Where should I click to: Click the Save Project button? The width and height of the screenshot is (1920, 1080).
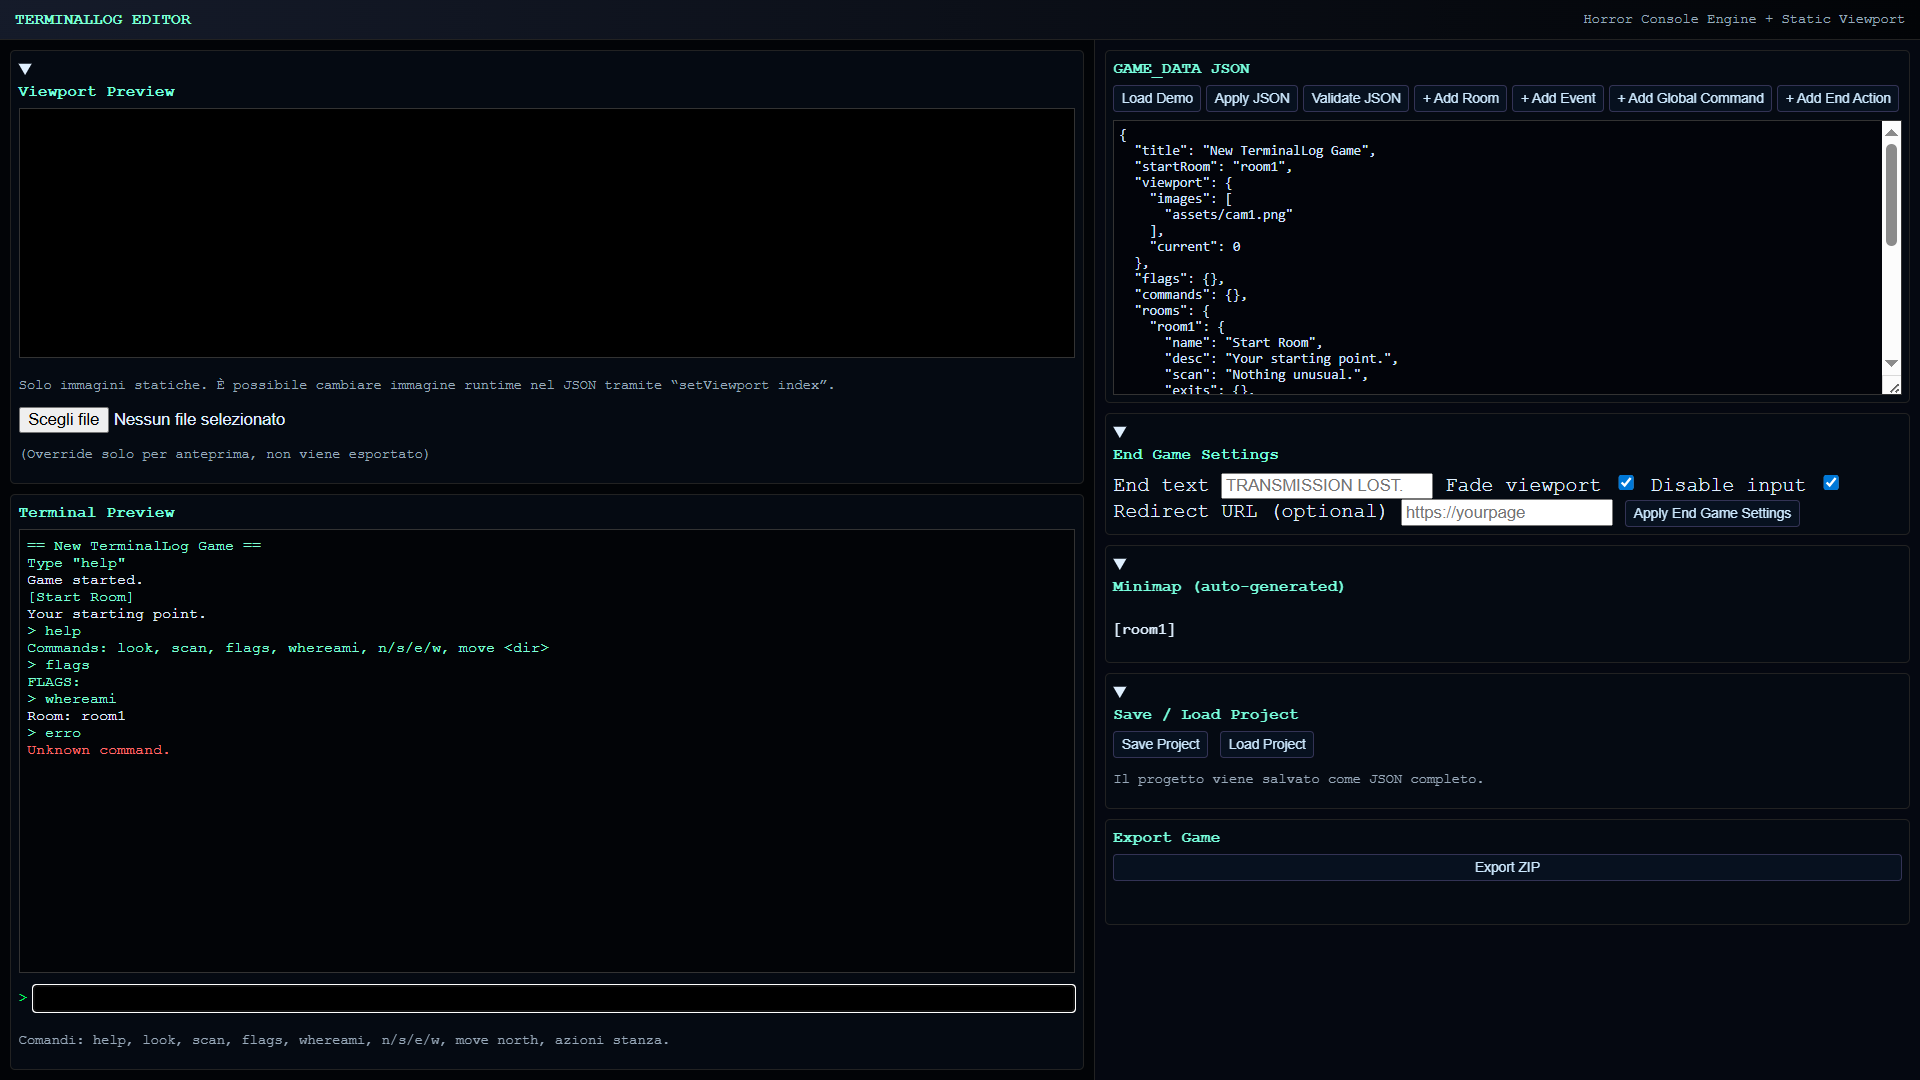[1160, 744]
